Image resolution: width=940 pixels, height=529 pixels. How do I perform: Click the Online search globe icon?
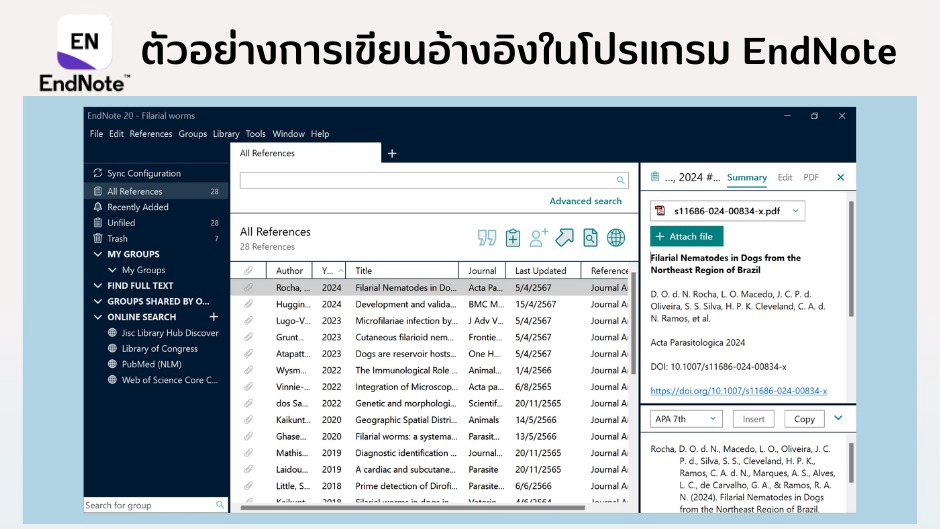(x=616, y=238)
